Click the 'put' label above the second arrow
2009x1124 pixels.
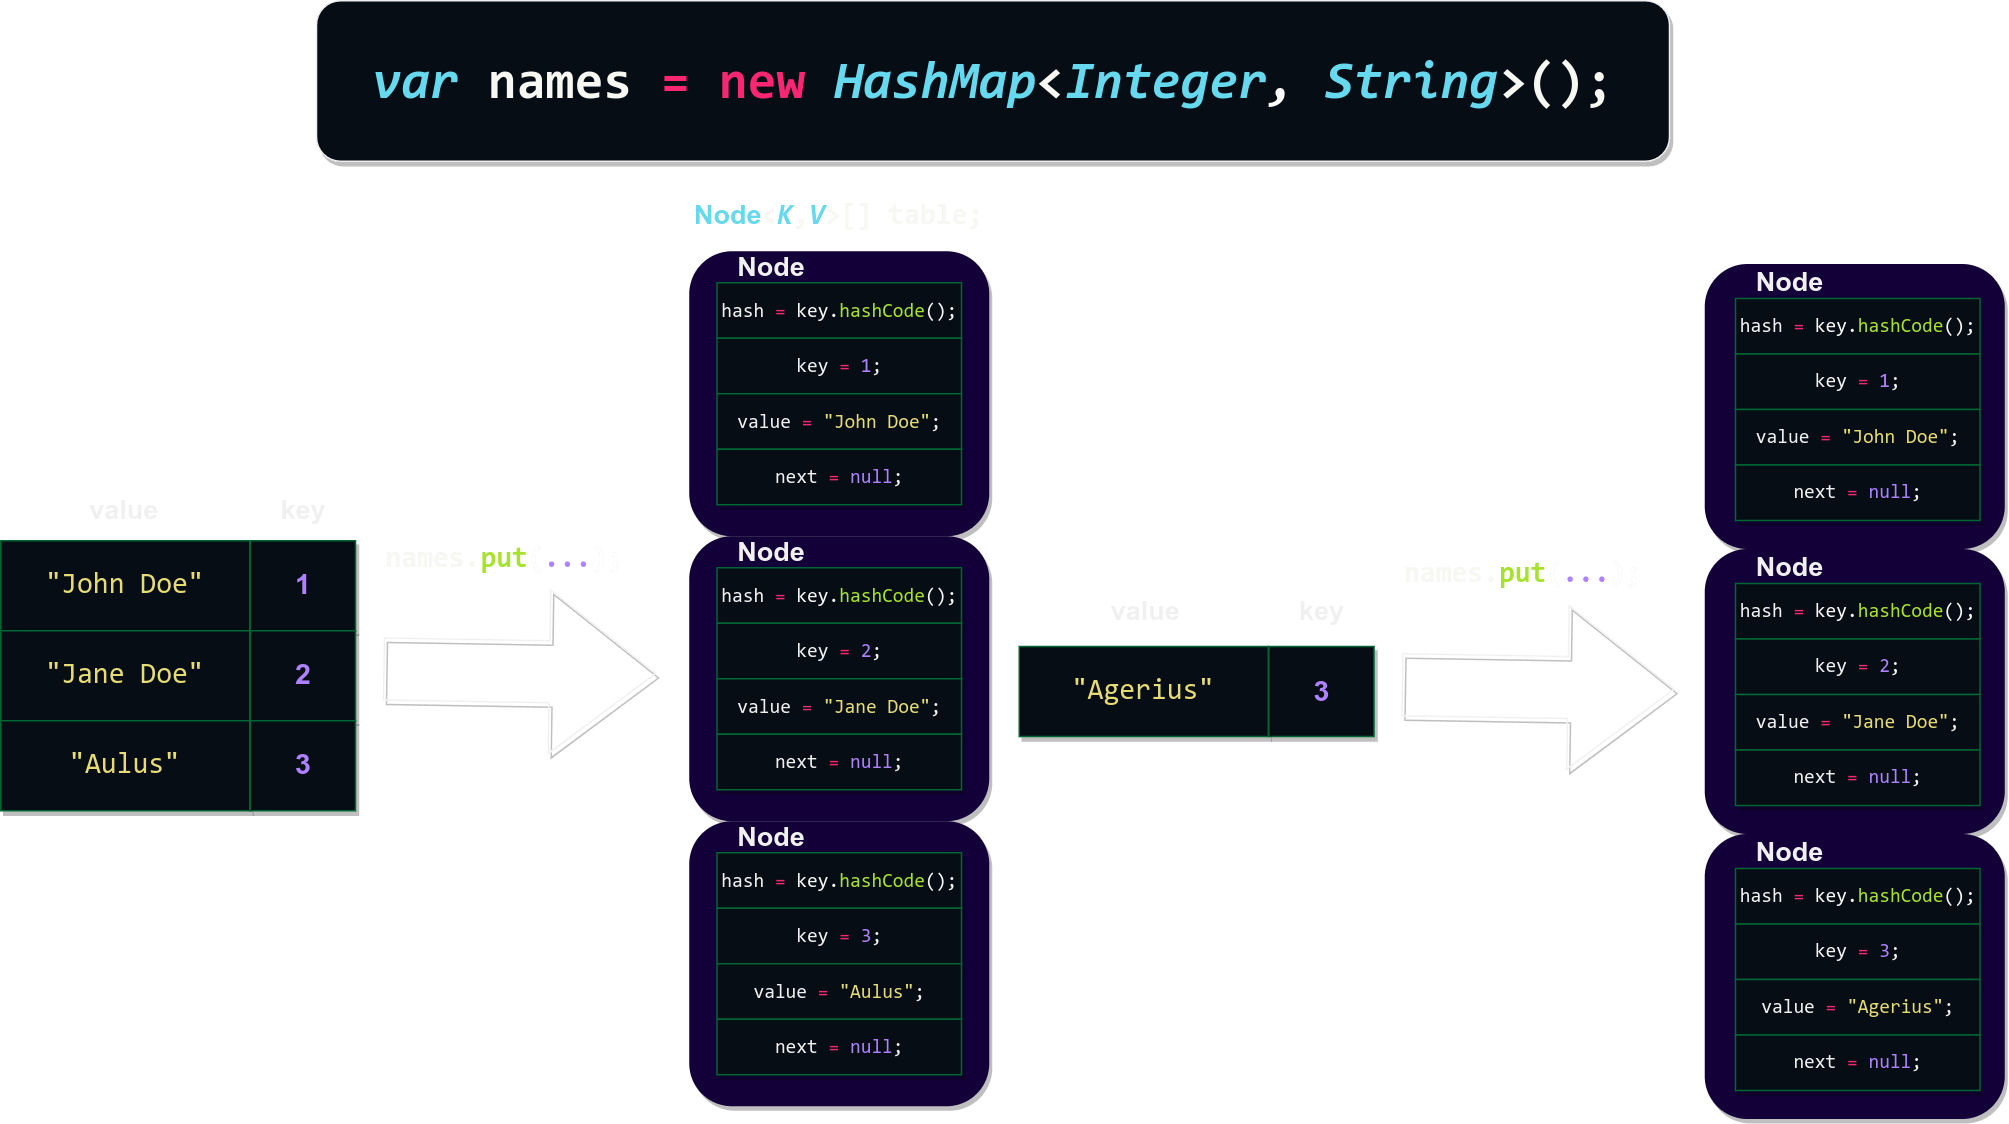click(1521, 573)
